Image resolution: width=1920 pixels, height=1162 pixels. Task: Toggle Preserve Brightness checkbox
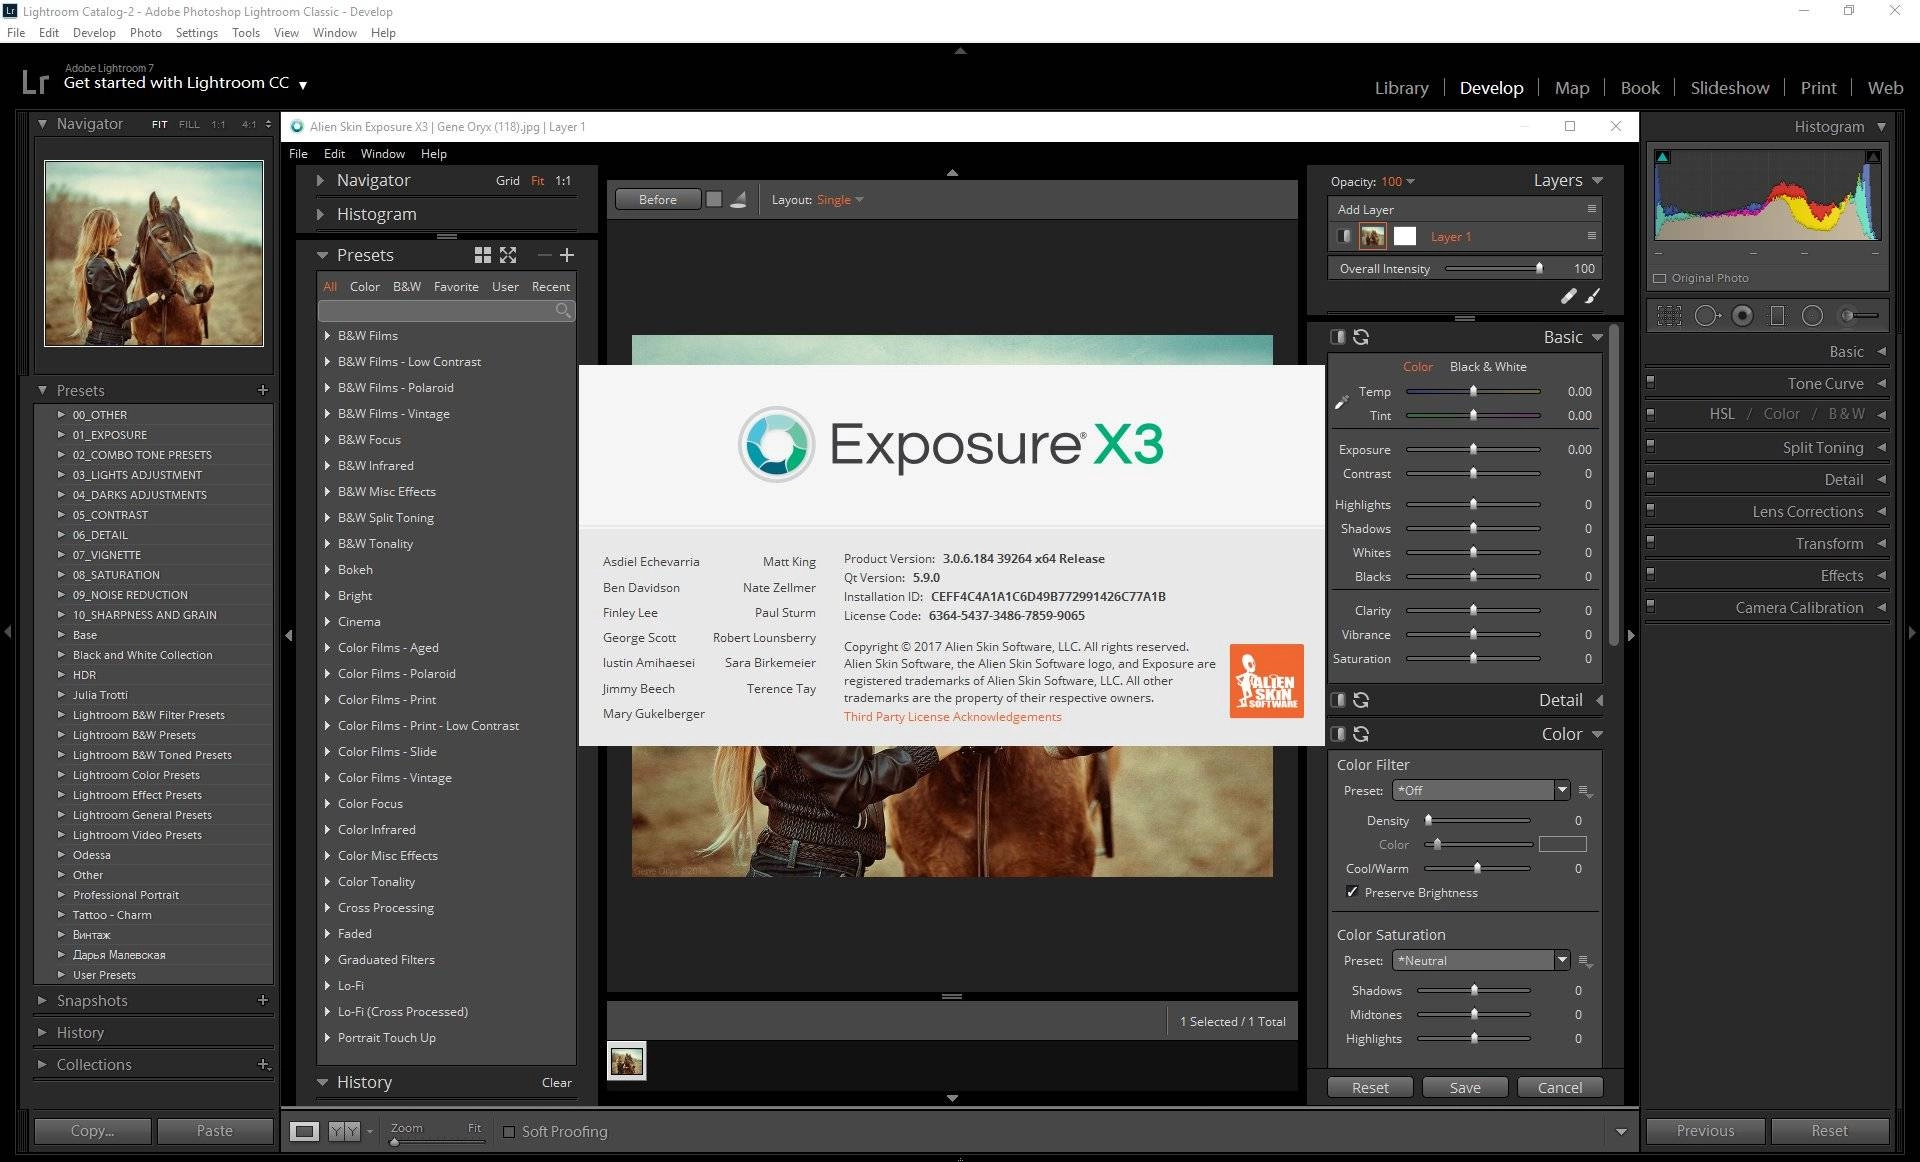(1352, 892)
